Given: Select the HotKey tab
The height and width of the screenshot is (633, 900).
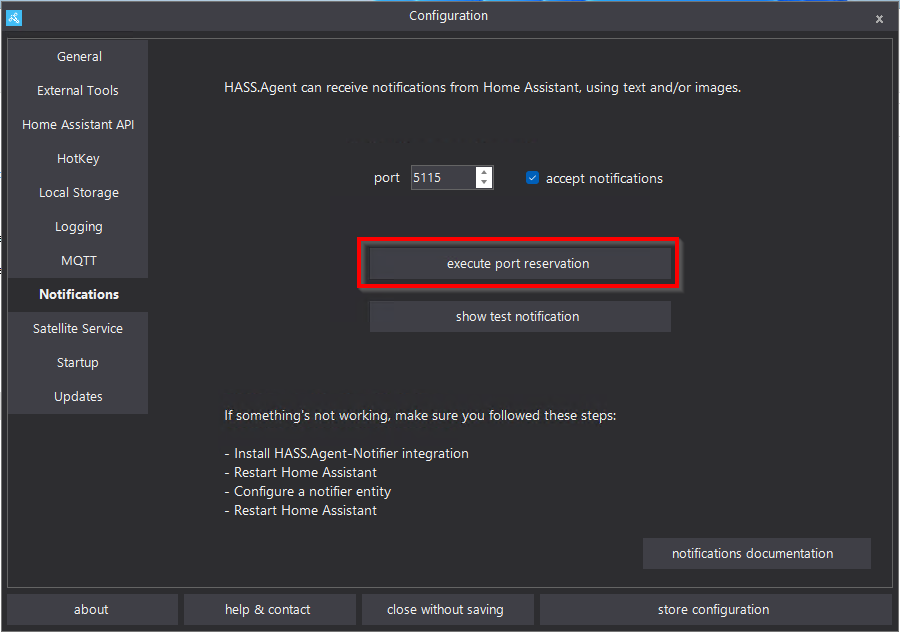Looking at the screenshot, I should [79, 158].
